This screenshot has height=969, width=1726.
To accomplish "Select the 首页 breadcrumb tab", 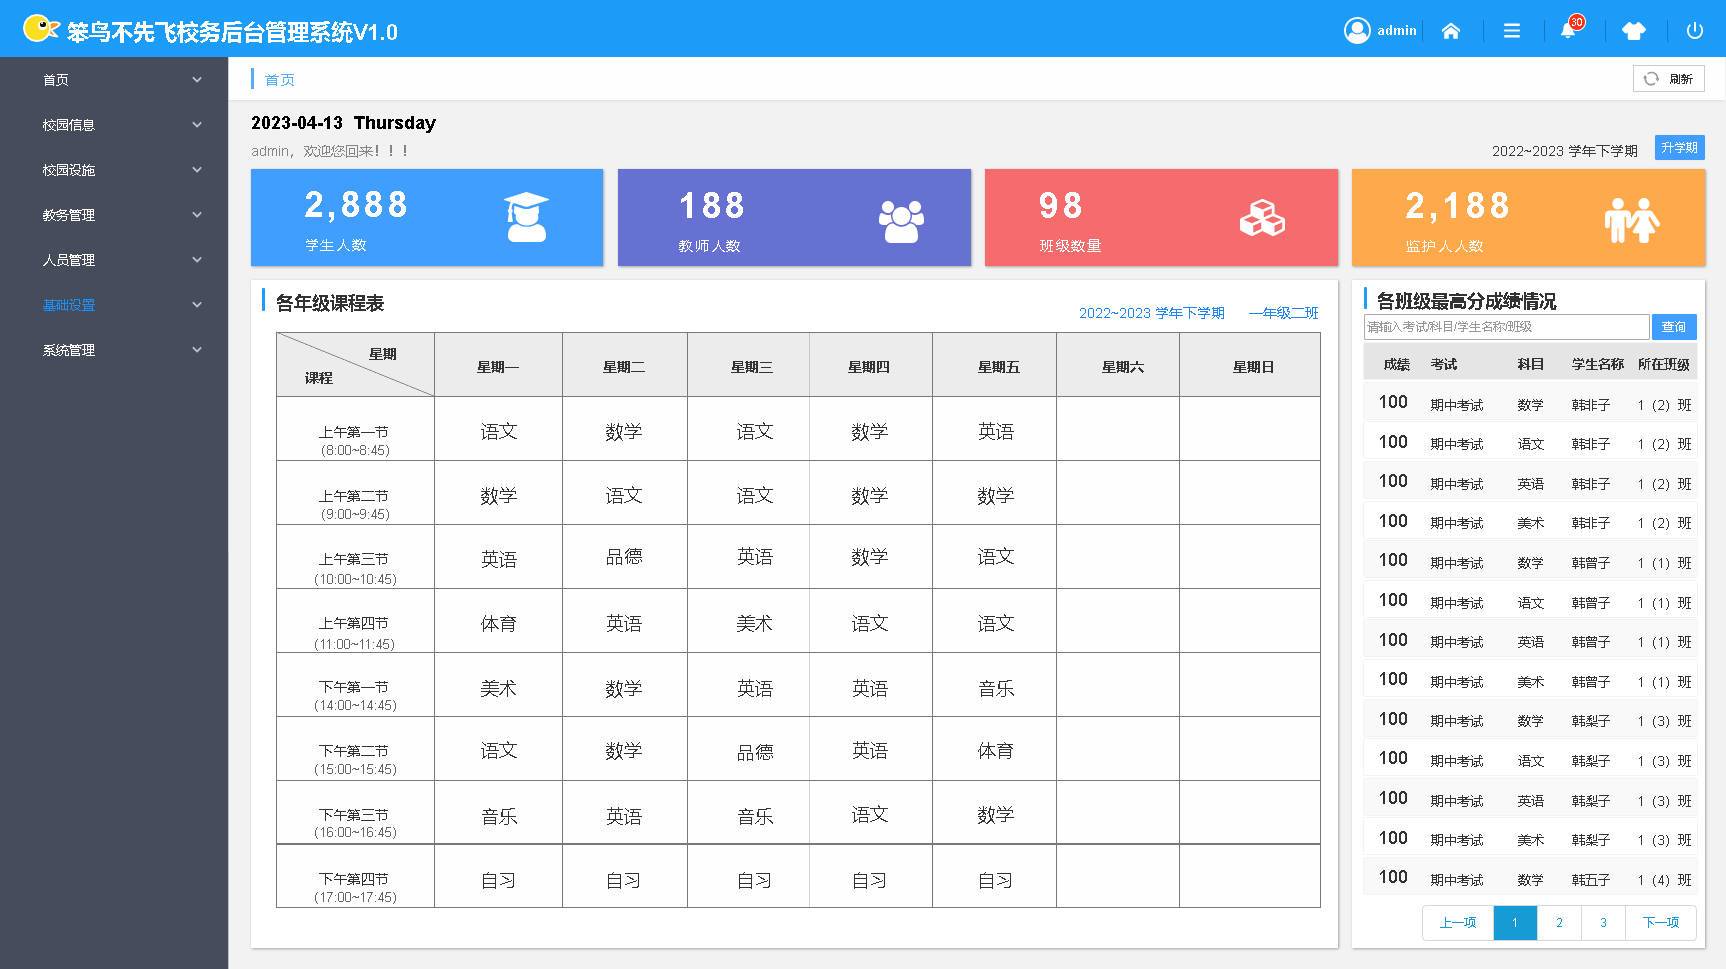I will tap(279, 80).
